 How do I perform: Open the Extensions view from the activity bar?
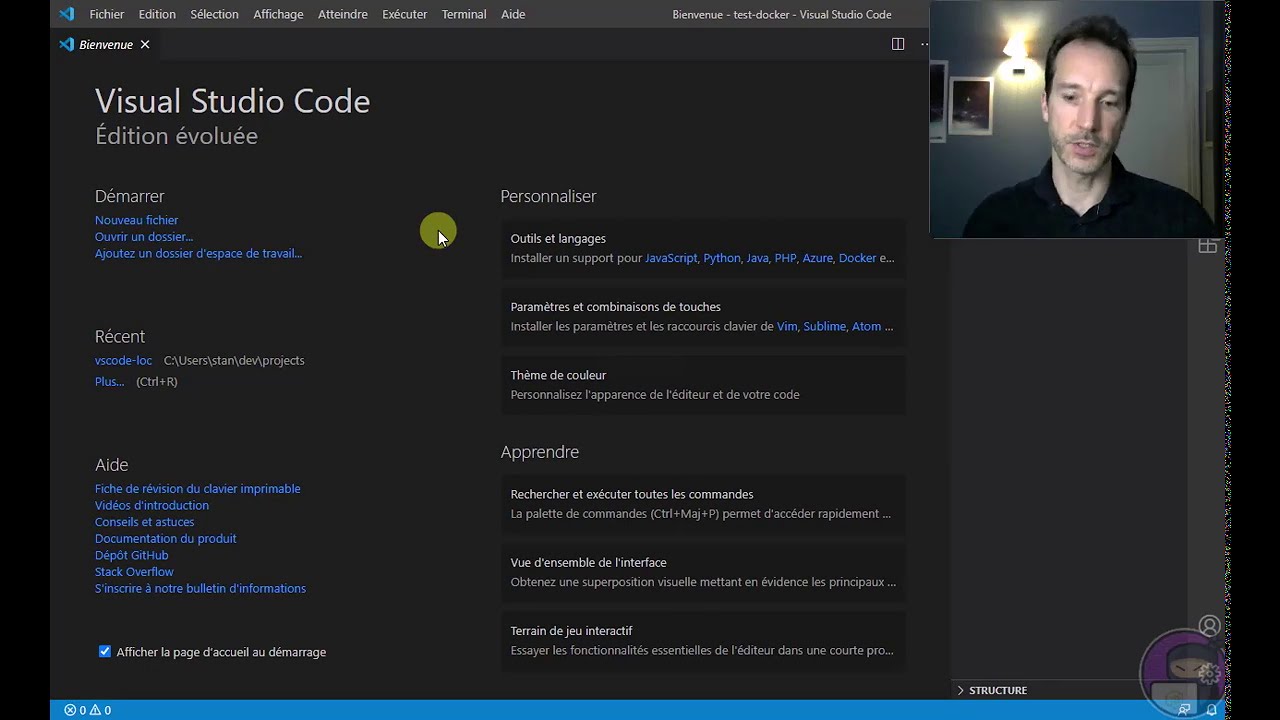pyautogui.click(x=1208, y=246)
